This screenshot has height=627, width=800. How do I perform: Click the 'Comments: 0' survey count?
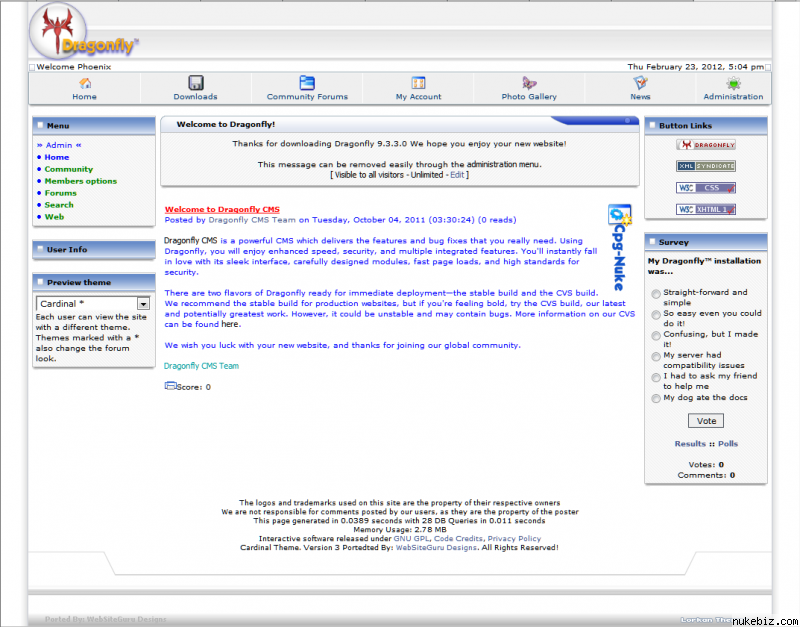click(x=706, y=475)
